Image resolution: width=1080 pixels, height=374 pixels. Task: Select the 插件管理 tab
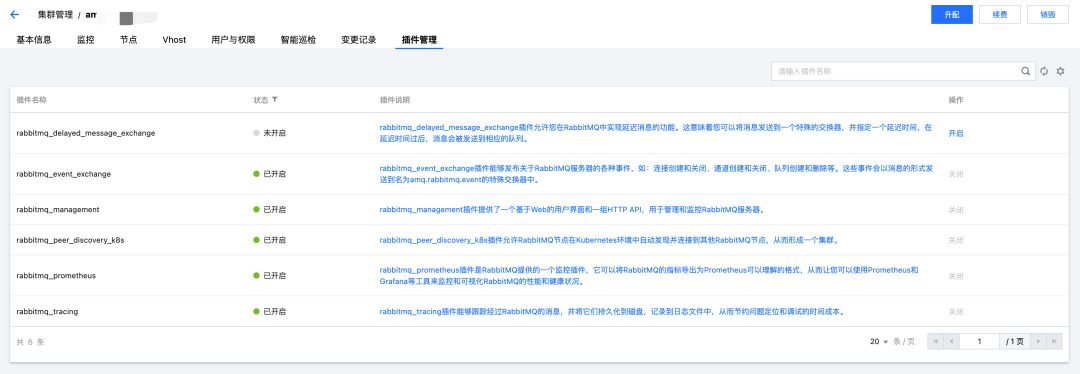point(419,40)
